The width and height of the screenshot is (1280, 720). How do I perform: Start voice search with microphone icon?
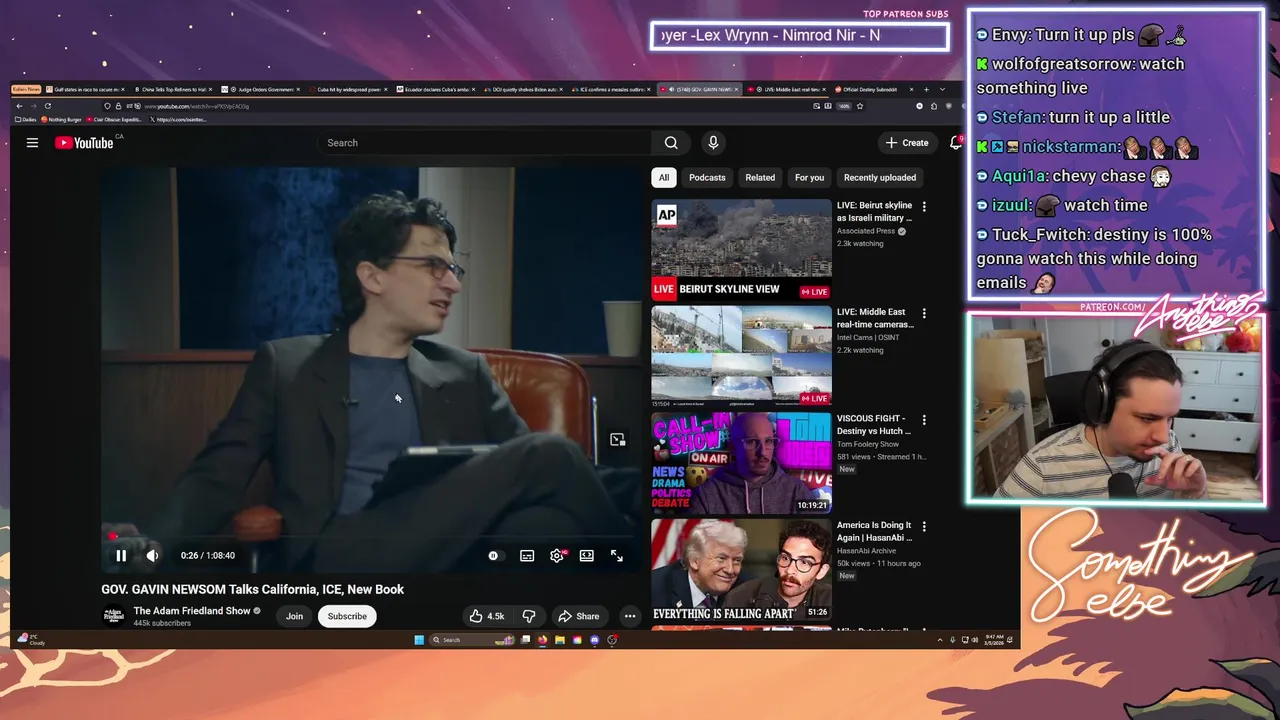tap(713, 143)
